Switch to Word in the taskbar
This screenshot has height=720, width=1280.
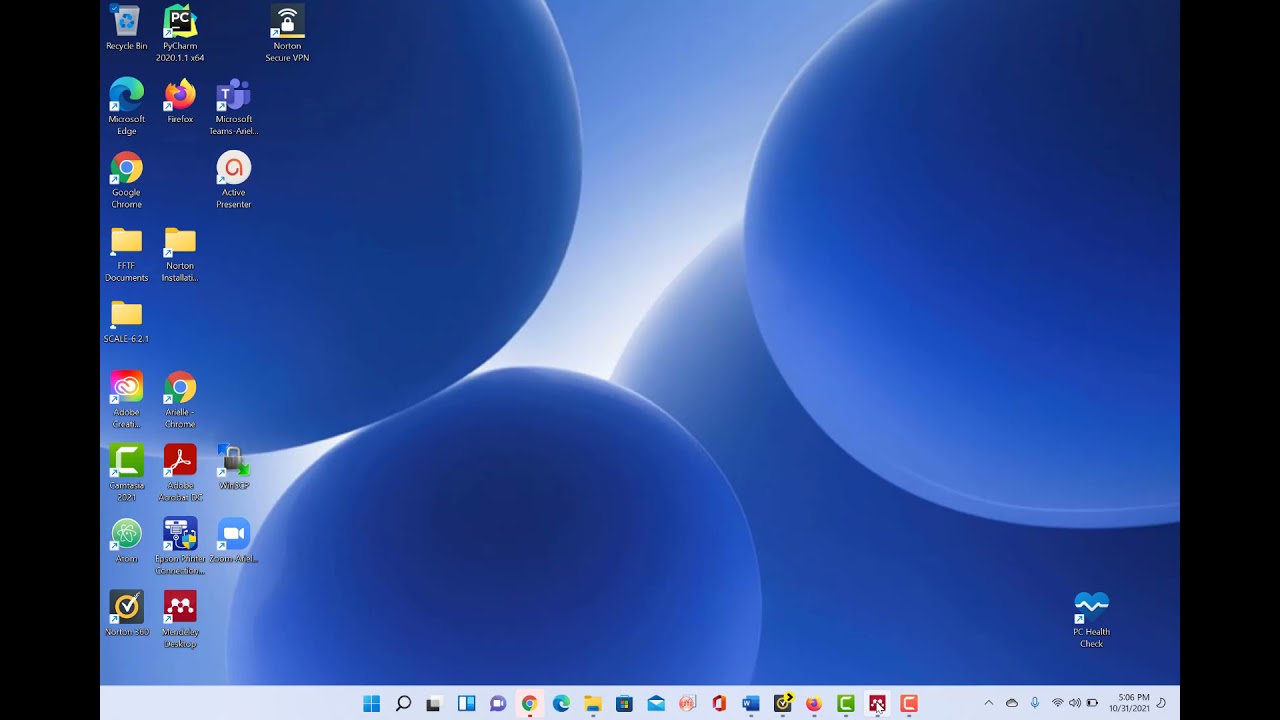point(750,704)
